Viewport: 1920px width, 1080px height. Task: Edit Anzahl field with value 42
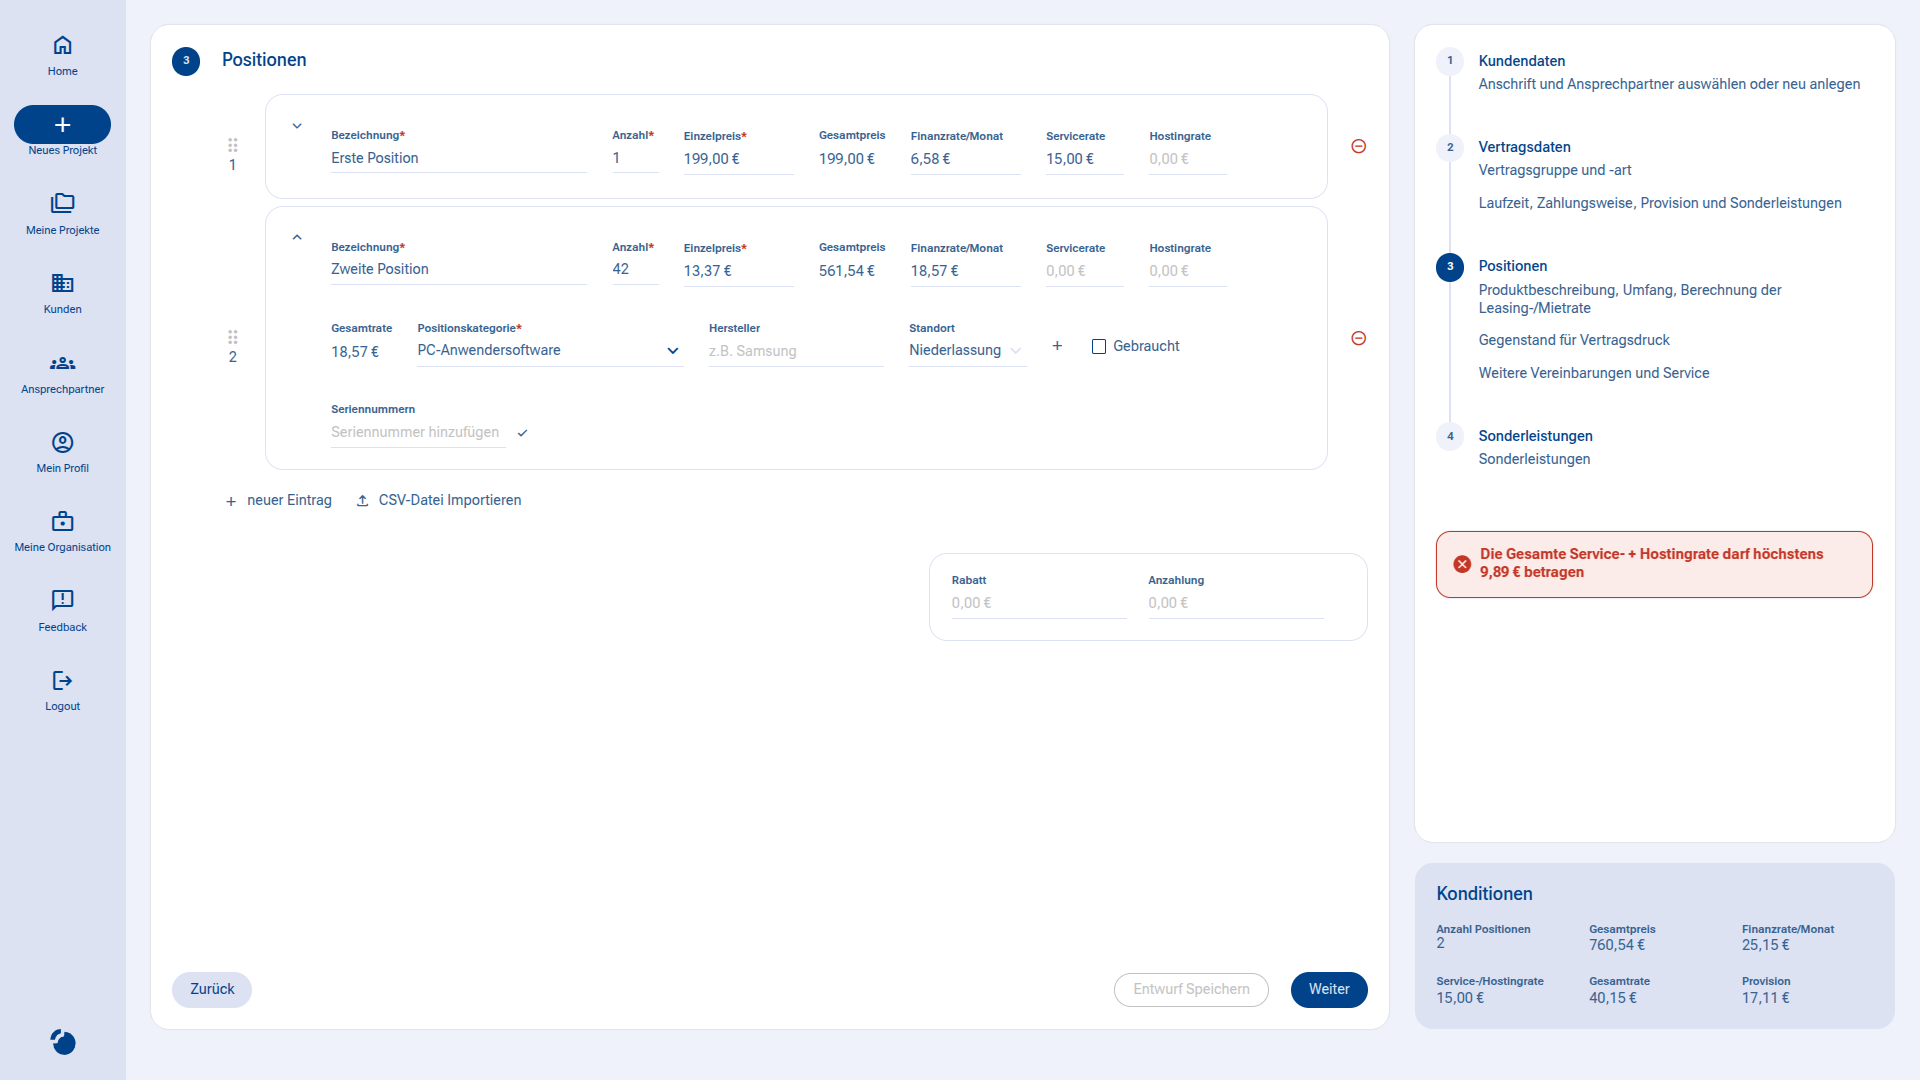pos(635,269)
